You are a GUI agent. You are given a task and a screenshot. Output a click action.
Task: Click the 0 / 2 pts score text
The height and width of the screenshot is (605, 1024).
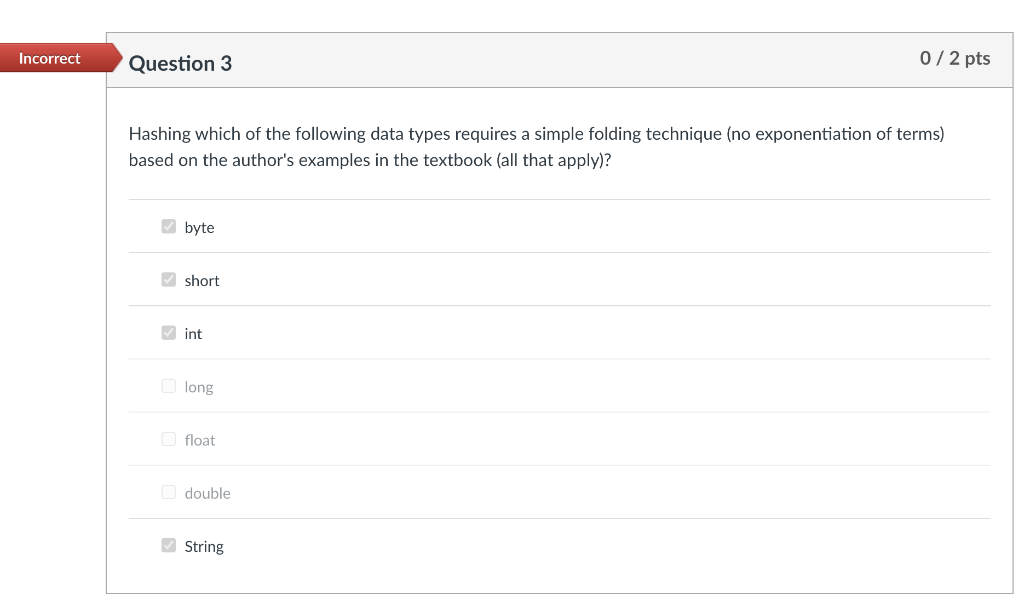point(956,58)
